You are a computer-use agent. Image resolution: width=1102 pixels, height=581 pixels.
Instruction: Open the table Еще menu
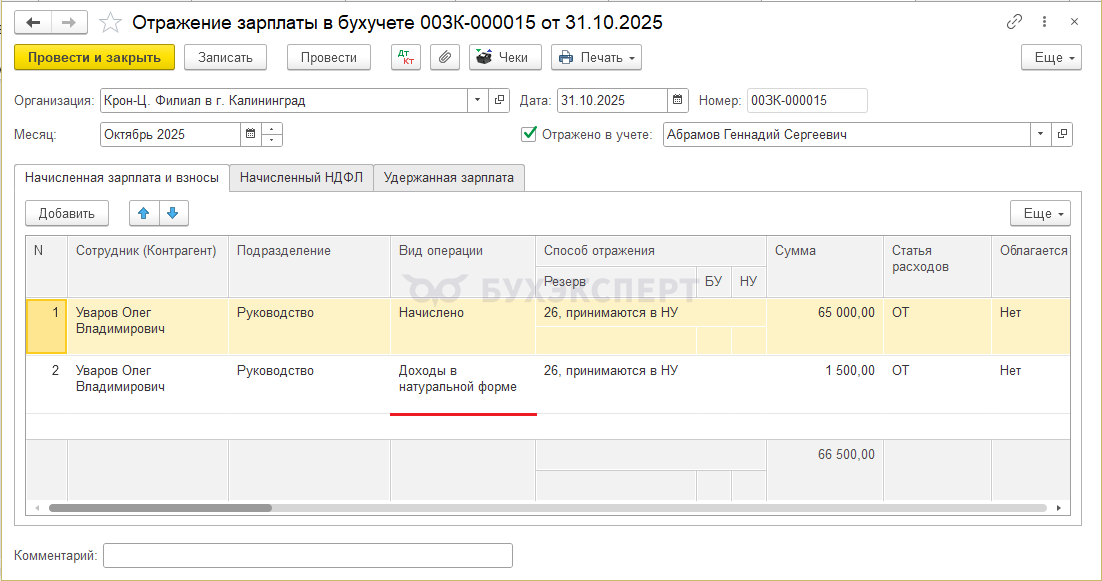click(1040, 214)
